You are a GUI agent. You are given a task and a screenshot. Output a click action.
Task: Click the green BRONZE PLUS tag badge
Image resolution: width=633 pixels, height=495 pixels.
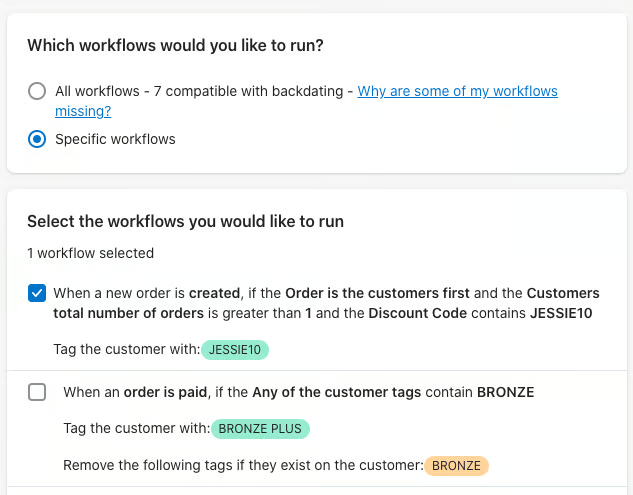pyautogui.click(x=260, y=429)
